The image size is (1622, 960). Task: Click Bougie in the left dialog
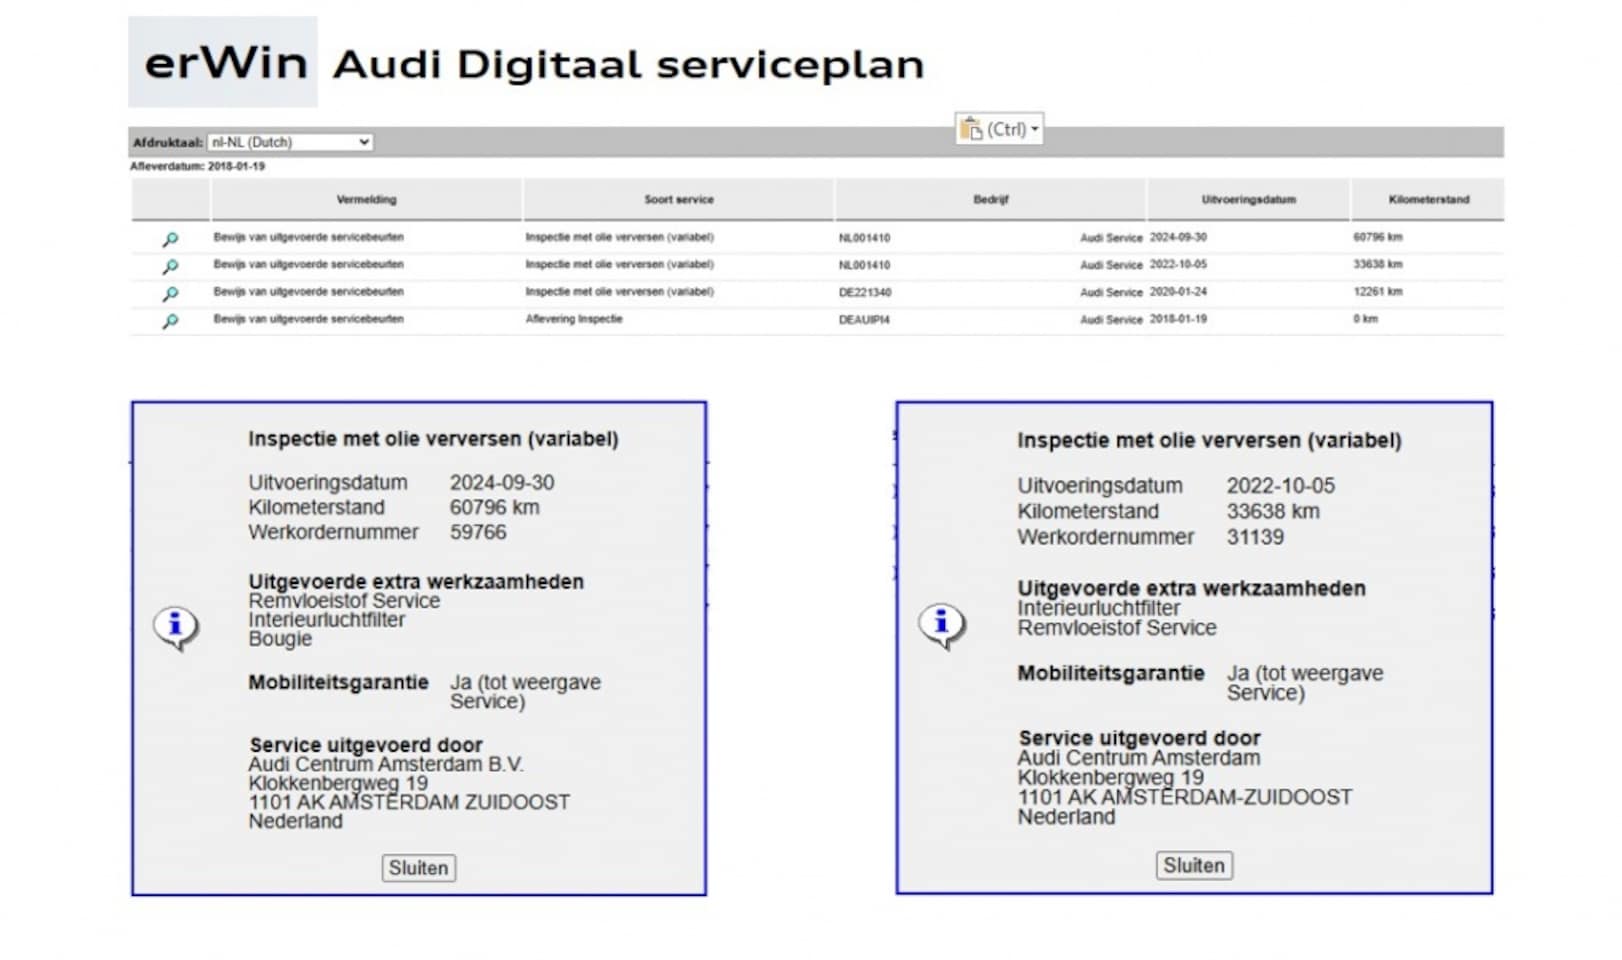click(x=280, y=638)
